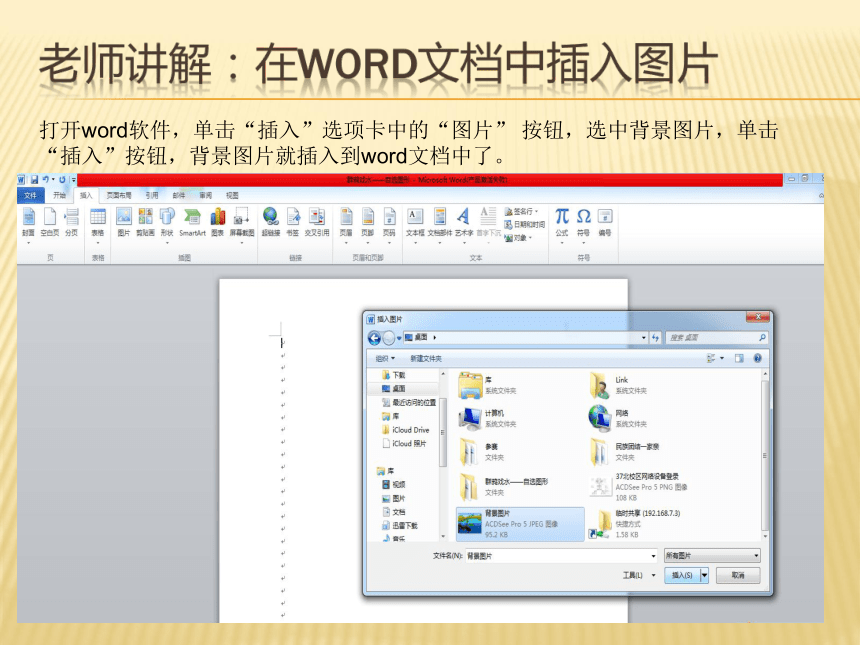Click the 图表 chart icon
Image resolution: width=860 pixels, height=645 pixels.
pyautogui.click(x=218, y=222)
